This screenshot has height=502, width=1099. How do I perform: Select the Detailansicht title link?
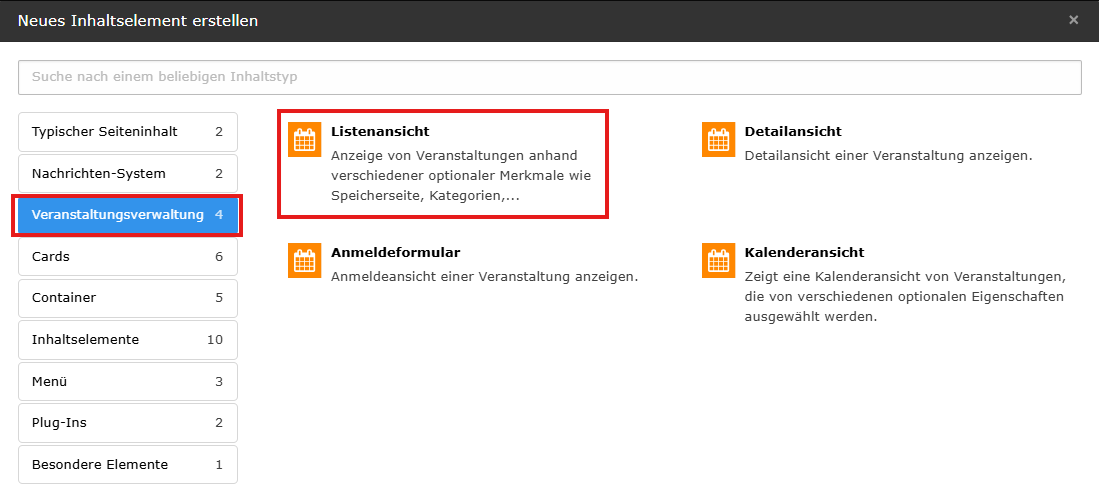[x=793, y=132]
